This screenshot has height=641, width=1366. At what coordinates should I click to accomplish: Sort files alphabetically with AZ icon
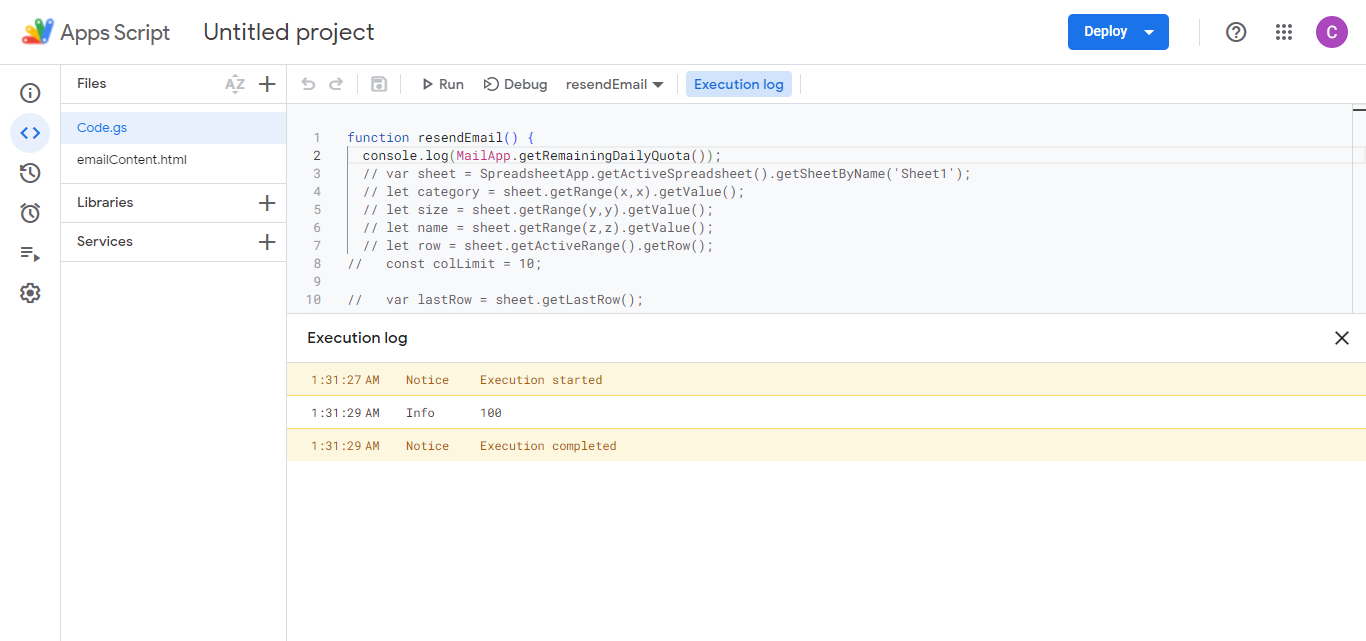point(235,84)
